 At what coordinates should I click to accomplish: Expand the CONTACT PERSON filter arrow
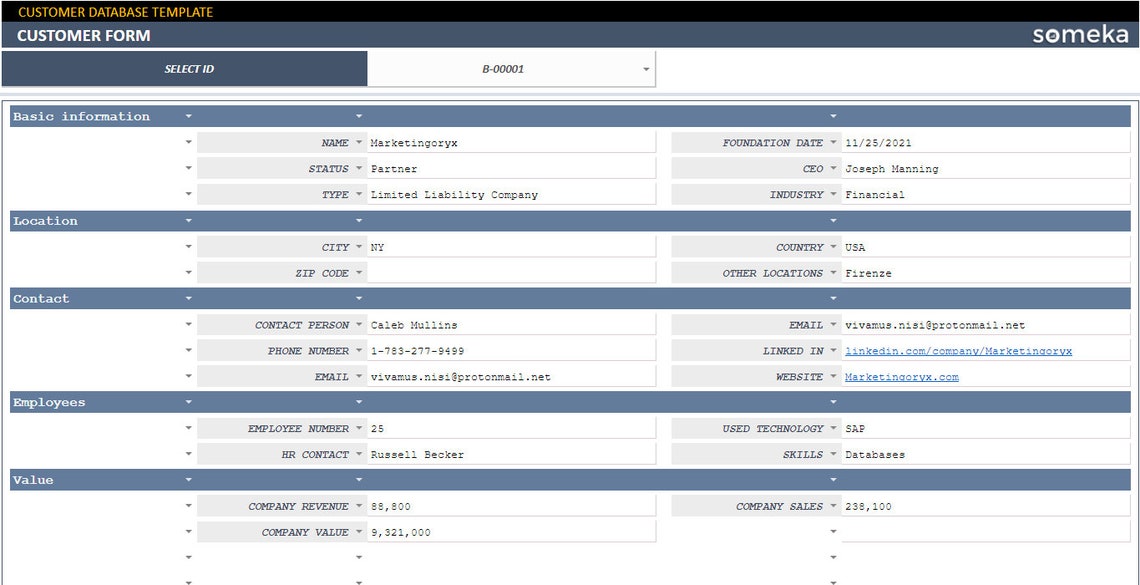[358, 324]
